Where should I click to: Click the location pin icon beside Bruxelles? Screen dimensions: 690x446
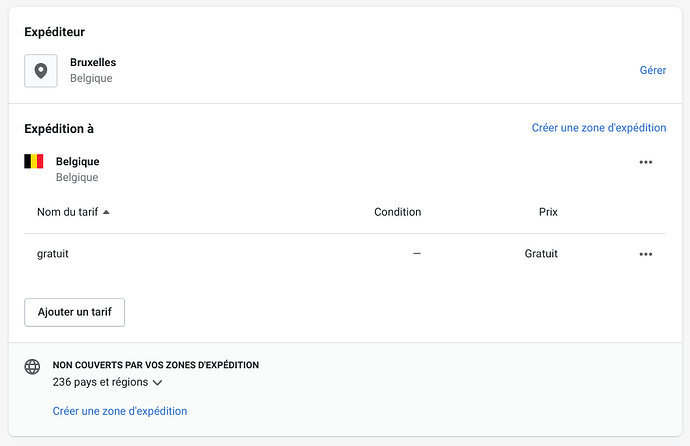click(41, 71)
